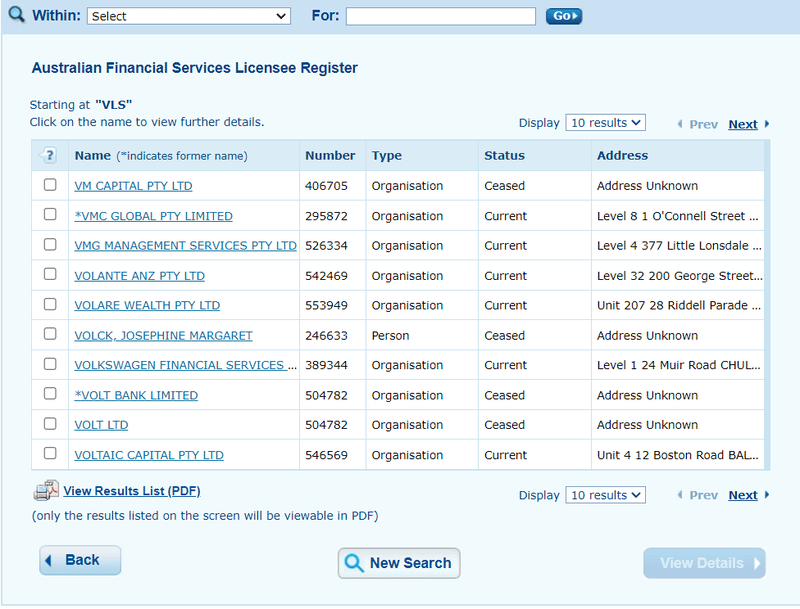Screen dimensions: 800x609
Task: Click licence number 295872
Action: (326, 216)
